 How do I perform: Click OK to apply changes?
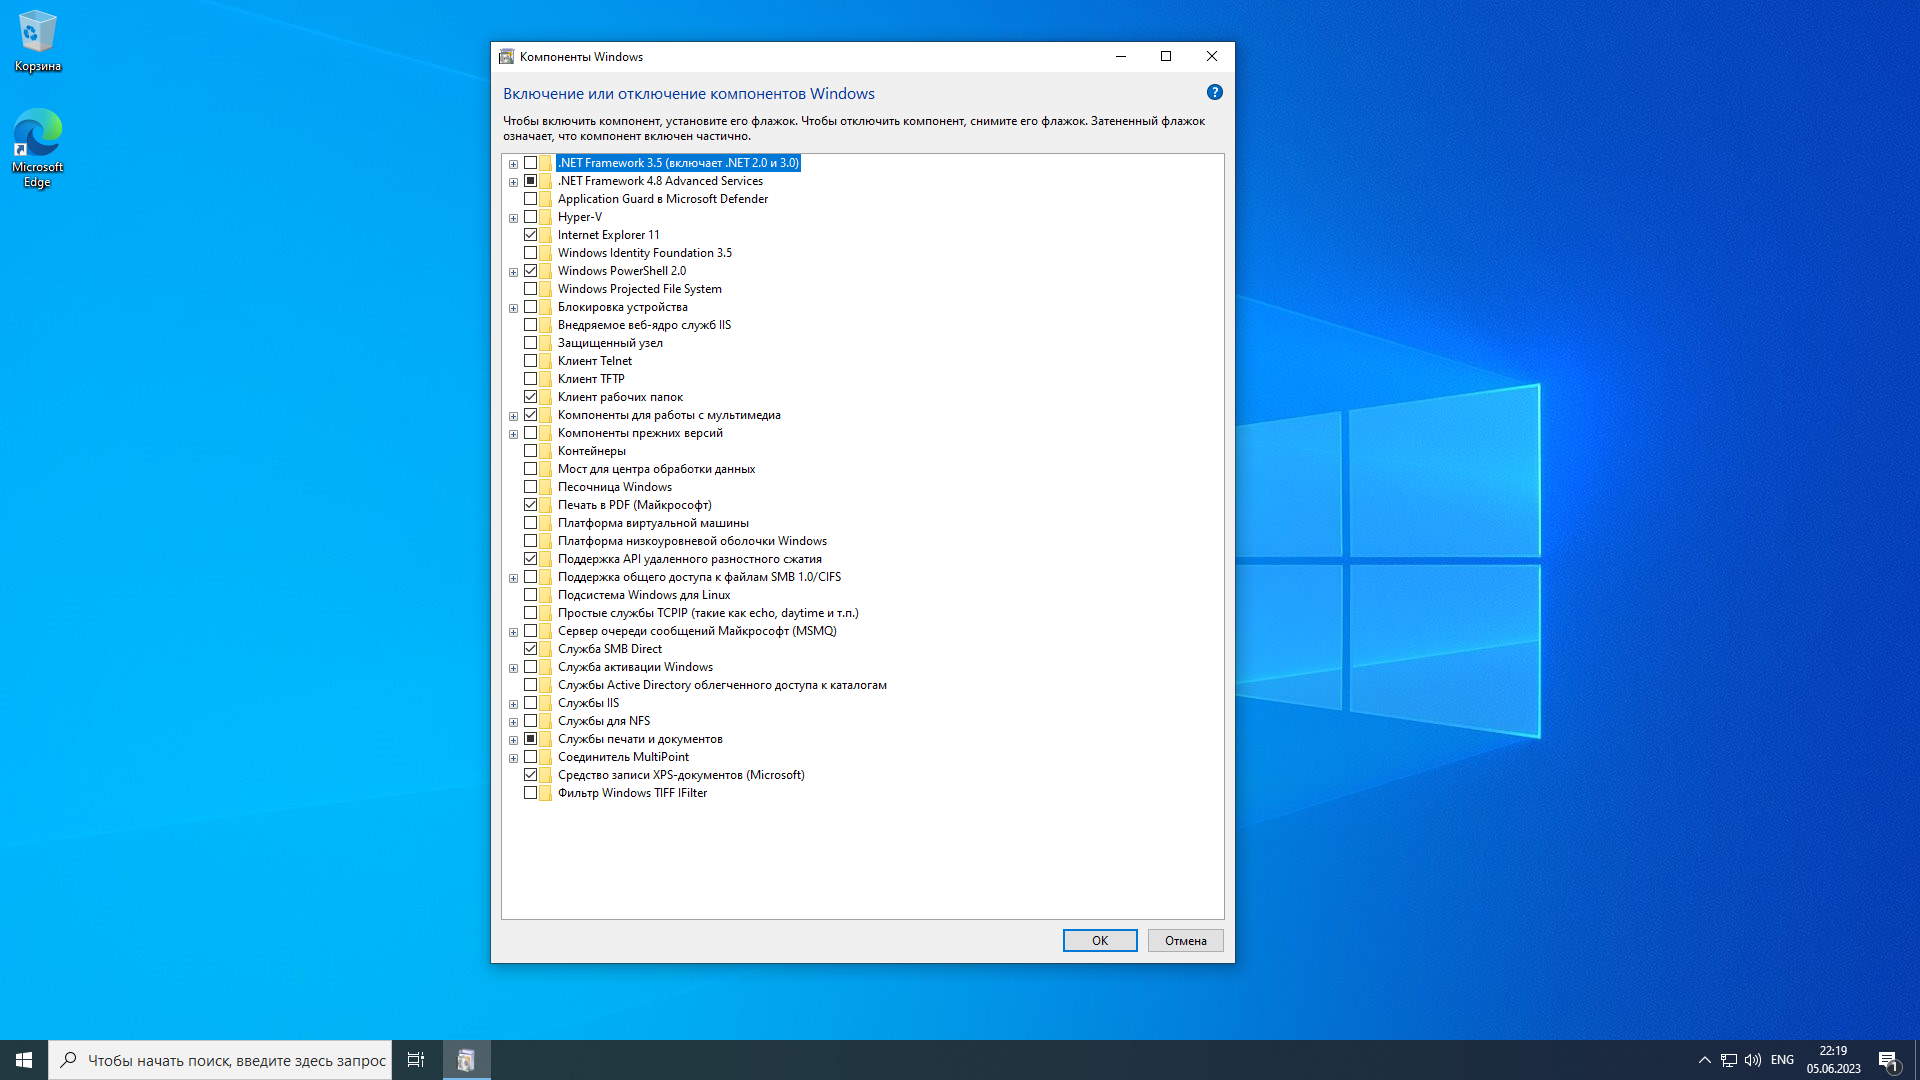click(x=1099, y=940)
